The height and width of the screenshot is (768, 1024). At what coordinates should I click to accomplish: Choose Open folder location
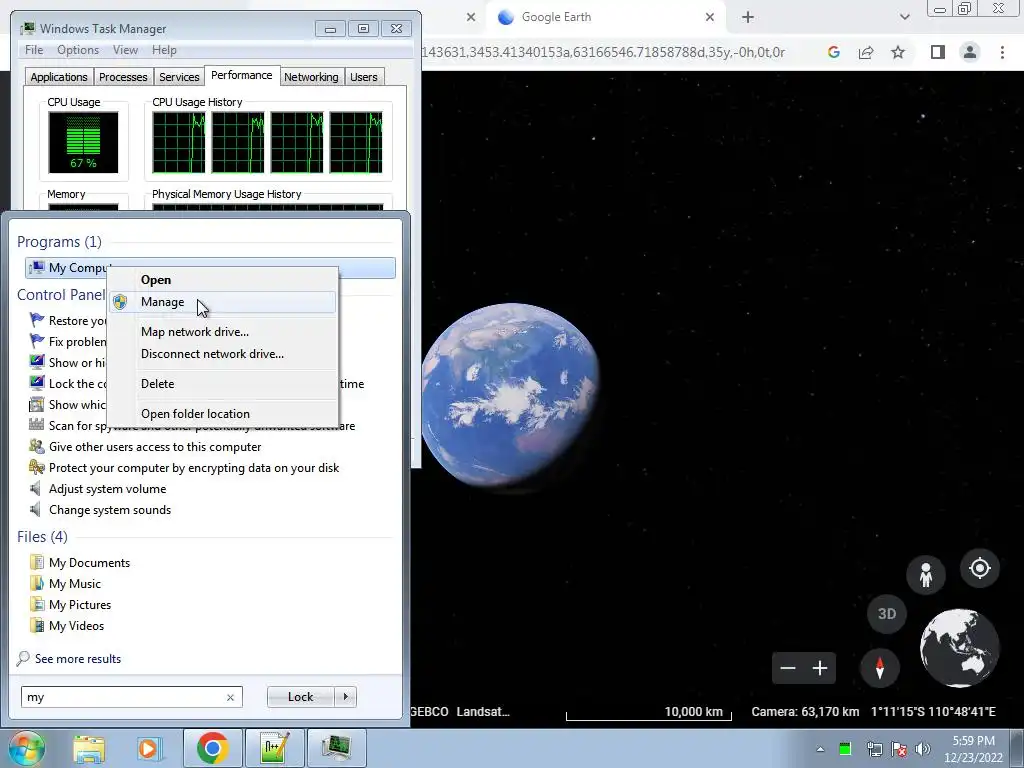(223, 414)
